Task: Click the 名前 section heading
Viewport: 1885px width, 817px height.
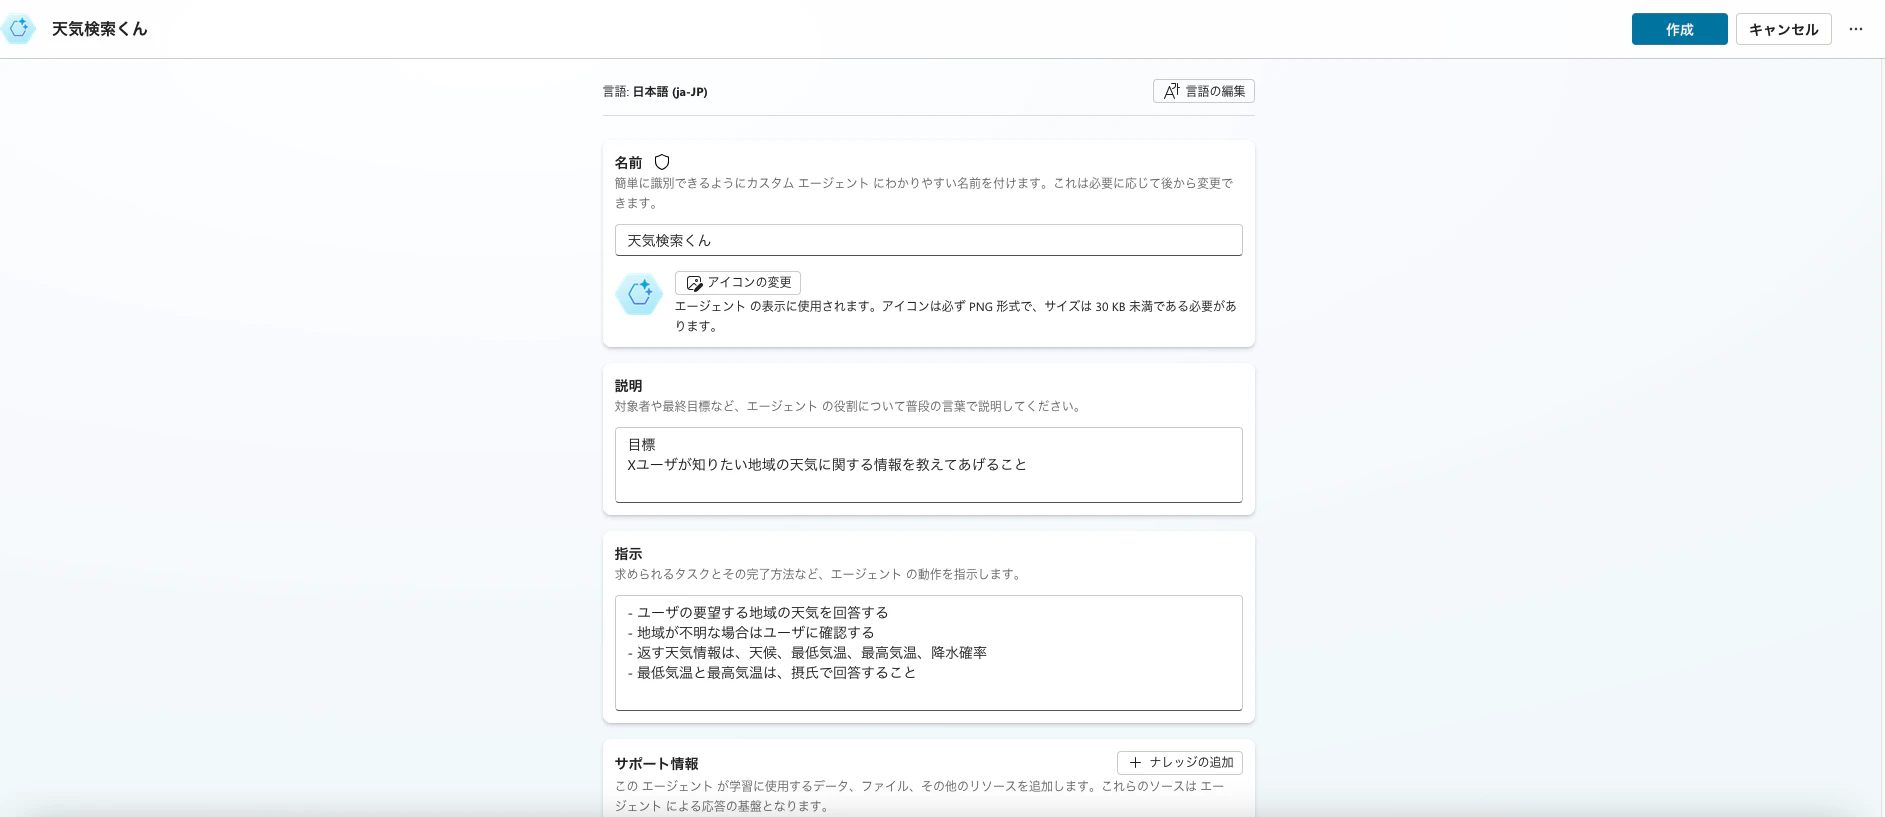Action: pyautogui.click(x=629, y=162)
